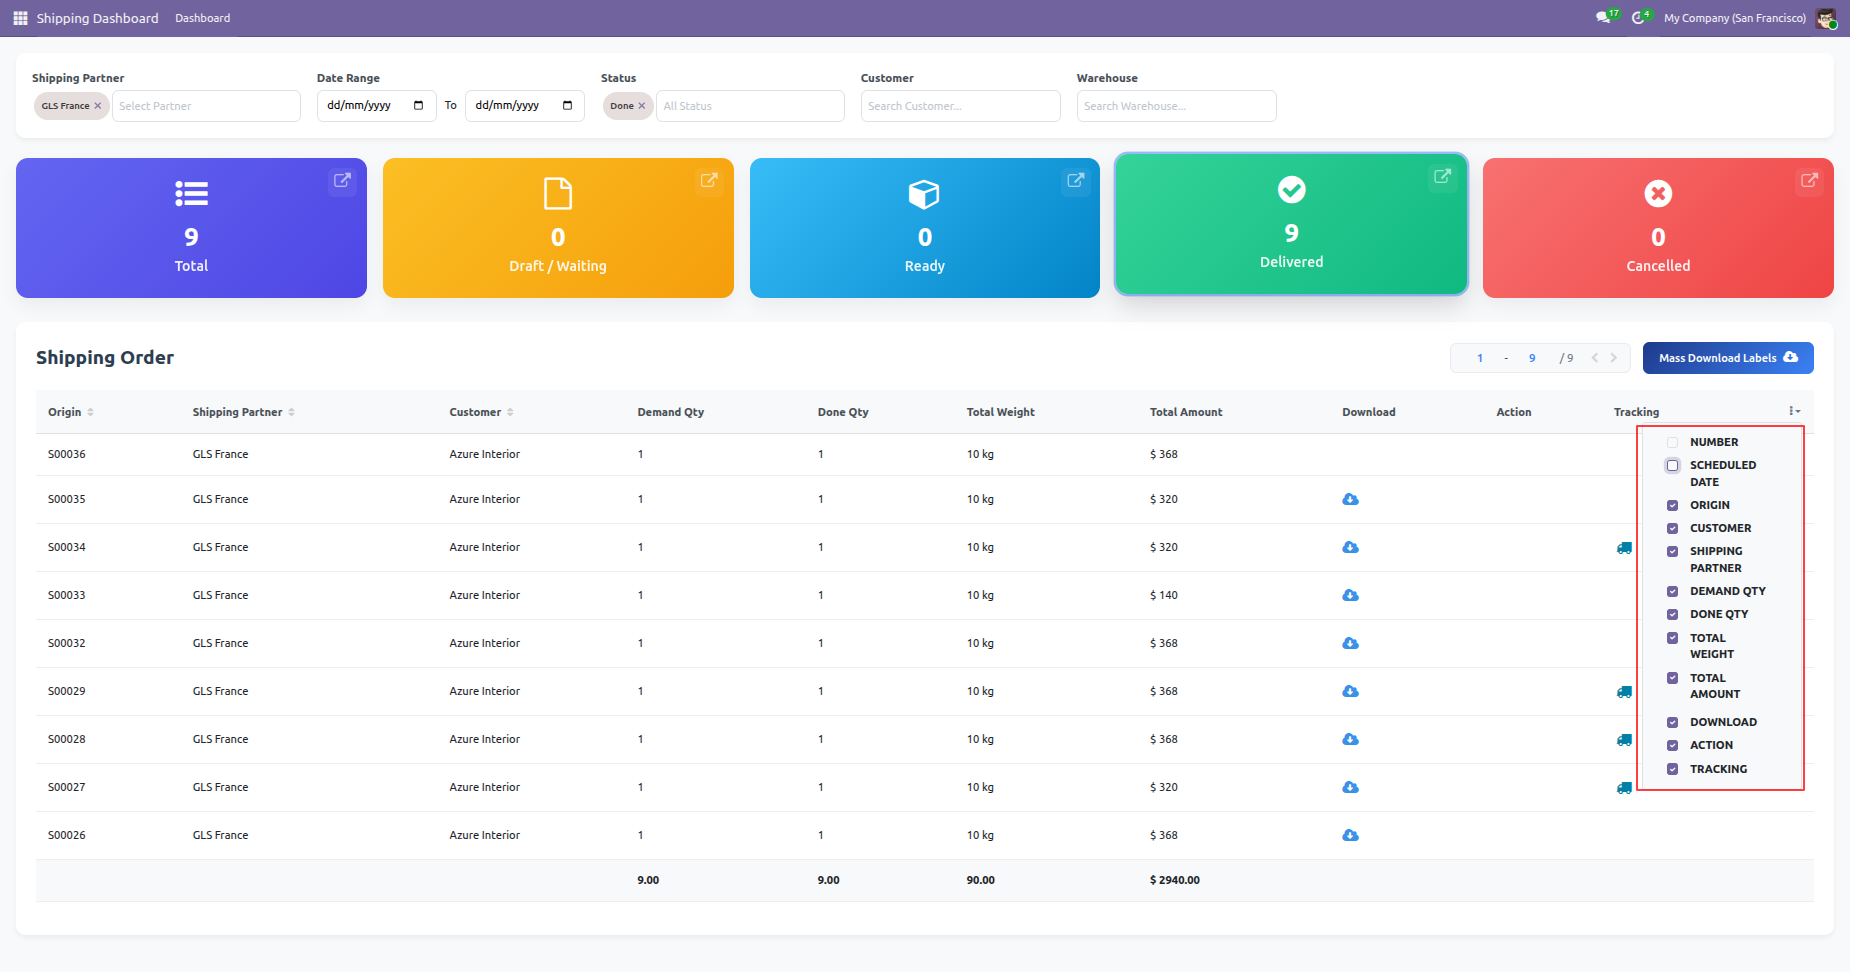This screenshot has width=1850, height=972.
Task: Click download cloud icon for order S00026
Action: [1350, 835]
